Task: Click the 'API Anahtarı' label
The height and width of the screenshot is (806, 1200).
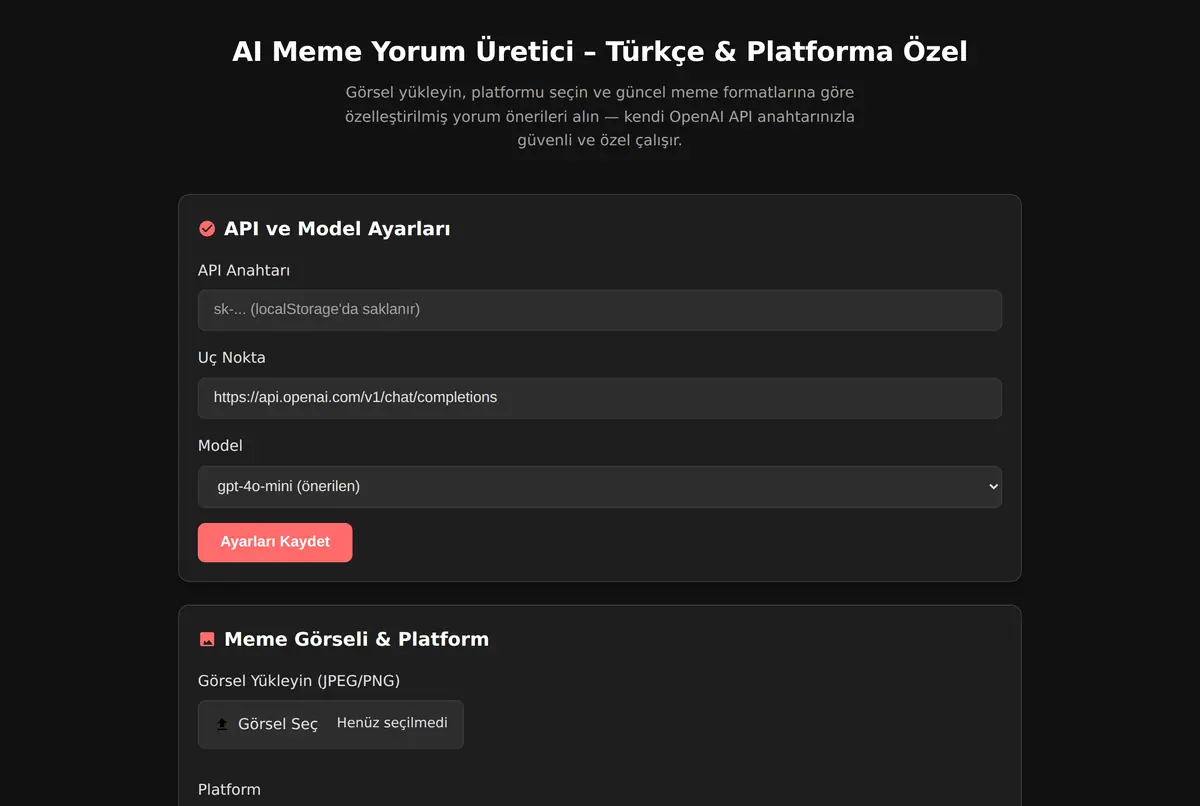Action: tap(244, 270)
